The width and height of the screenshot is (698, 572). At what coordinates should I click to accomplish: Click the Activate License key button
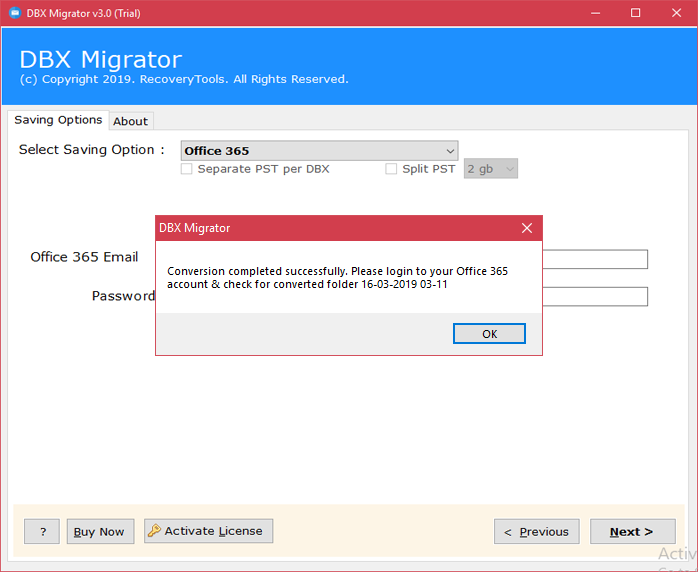(208, 531)
